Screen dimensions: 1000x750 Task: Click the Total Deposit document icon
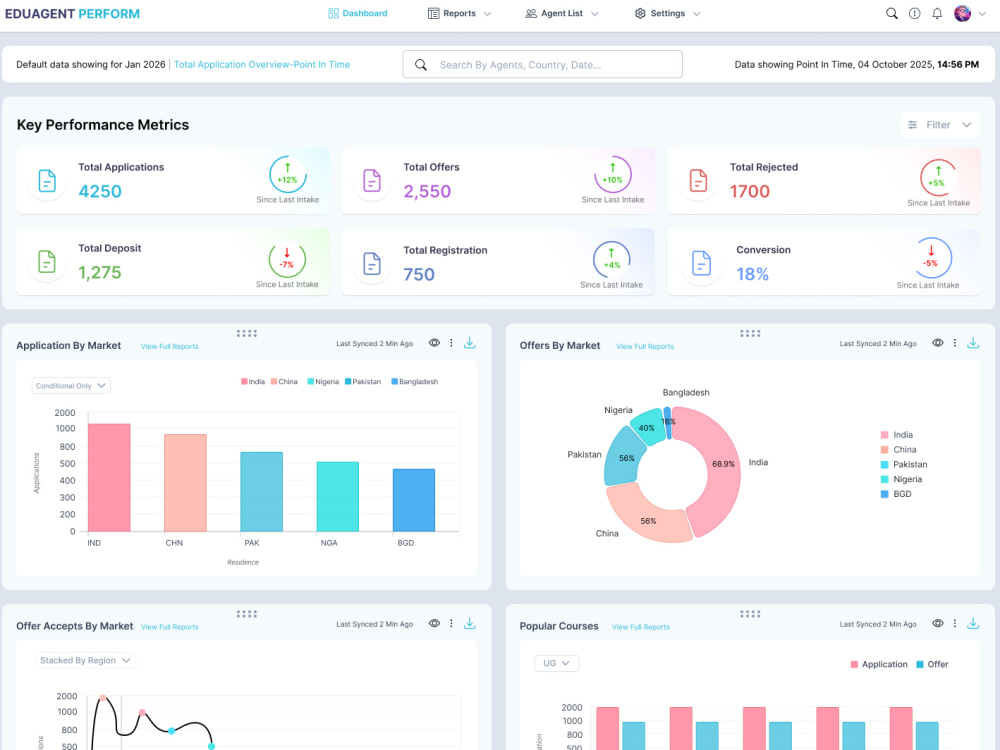point(47,262)
